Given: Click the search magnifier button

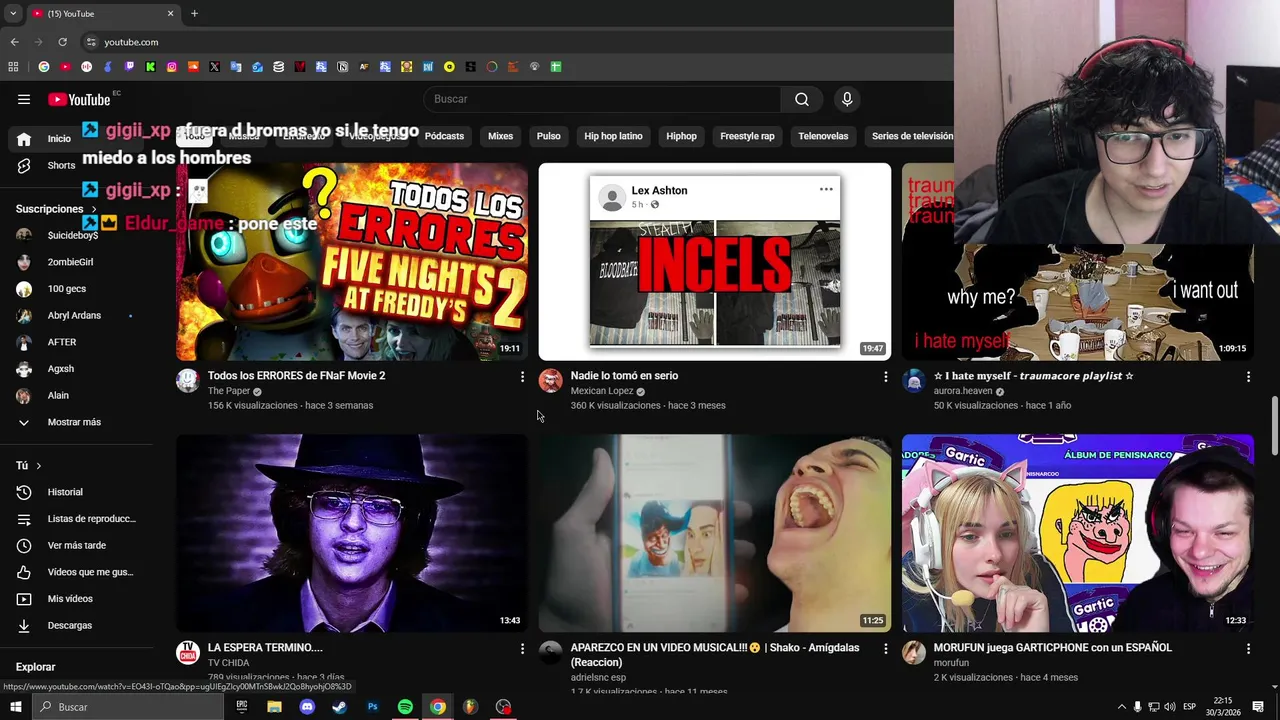Looking at the screenshot, I should [801, 99].
